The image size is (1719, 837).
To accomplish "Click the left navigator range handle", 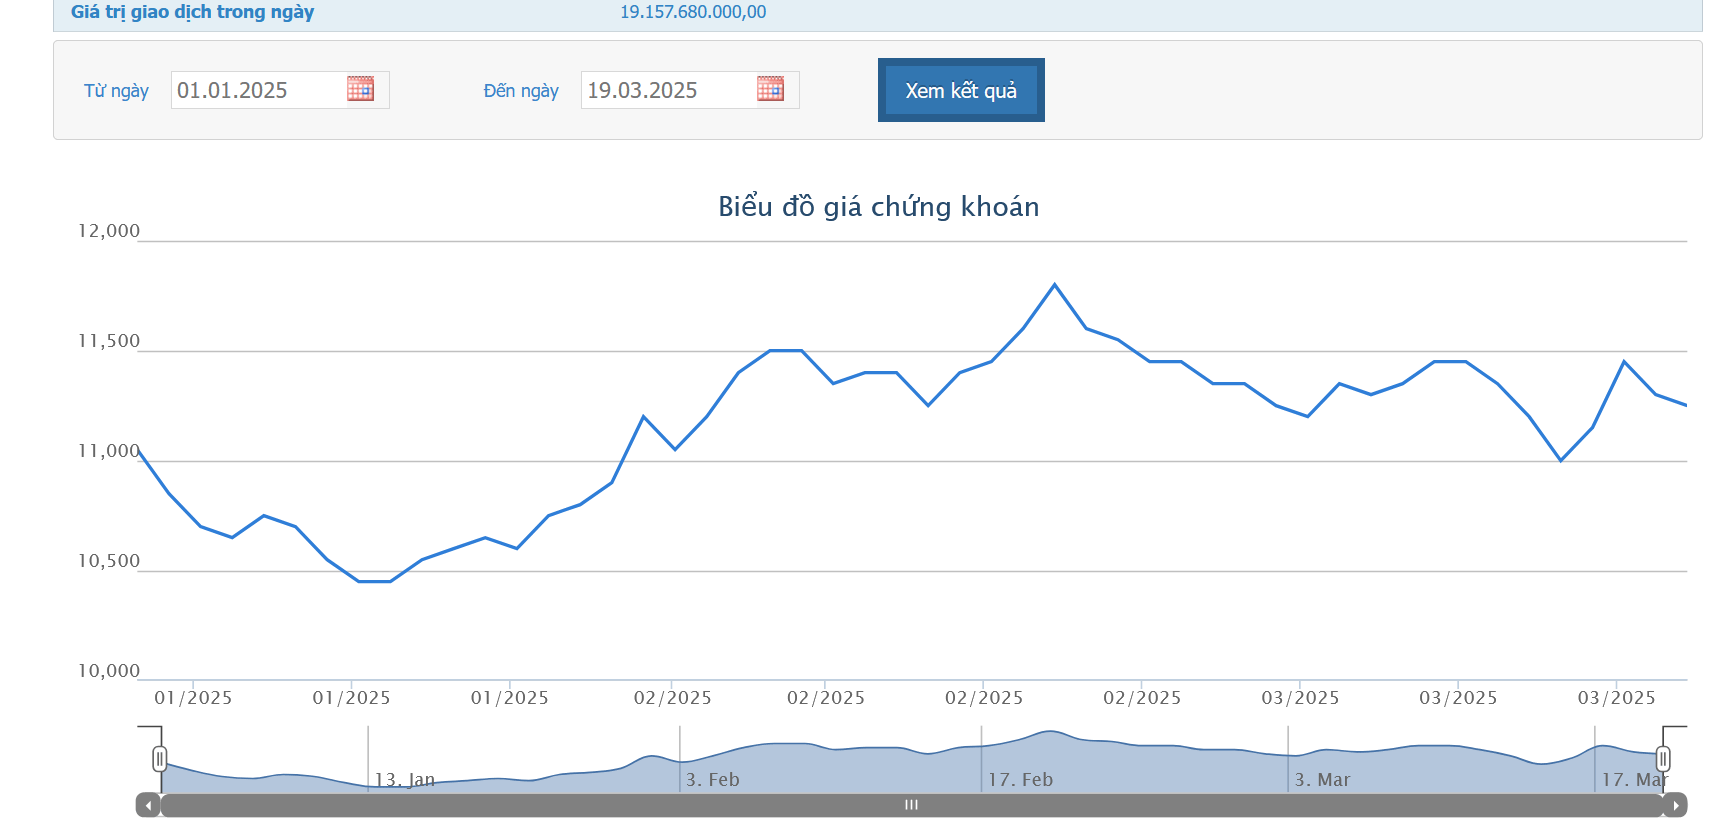I will [159, 759].
